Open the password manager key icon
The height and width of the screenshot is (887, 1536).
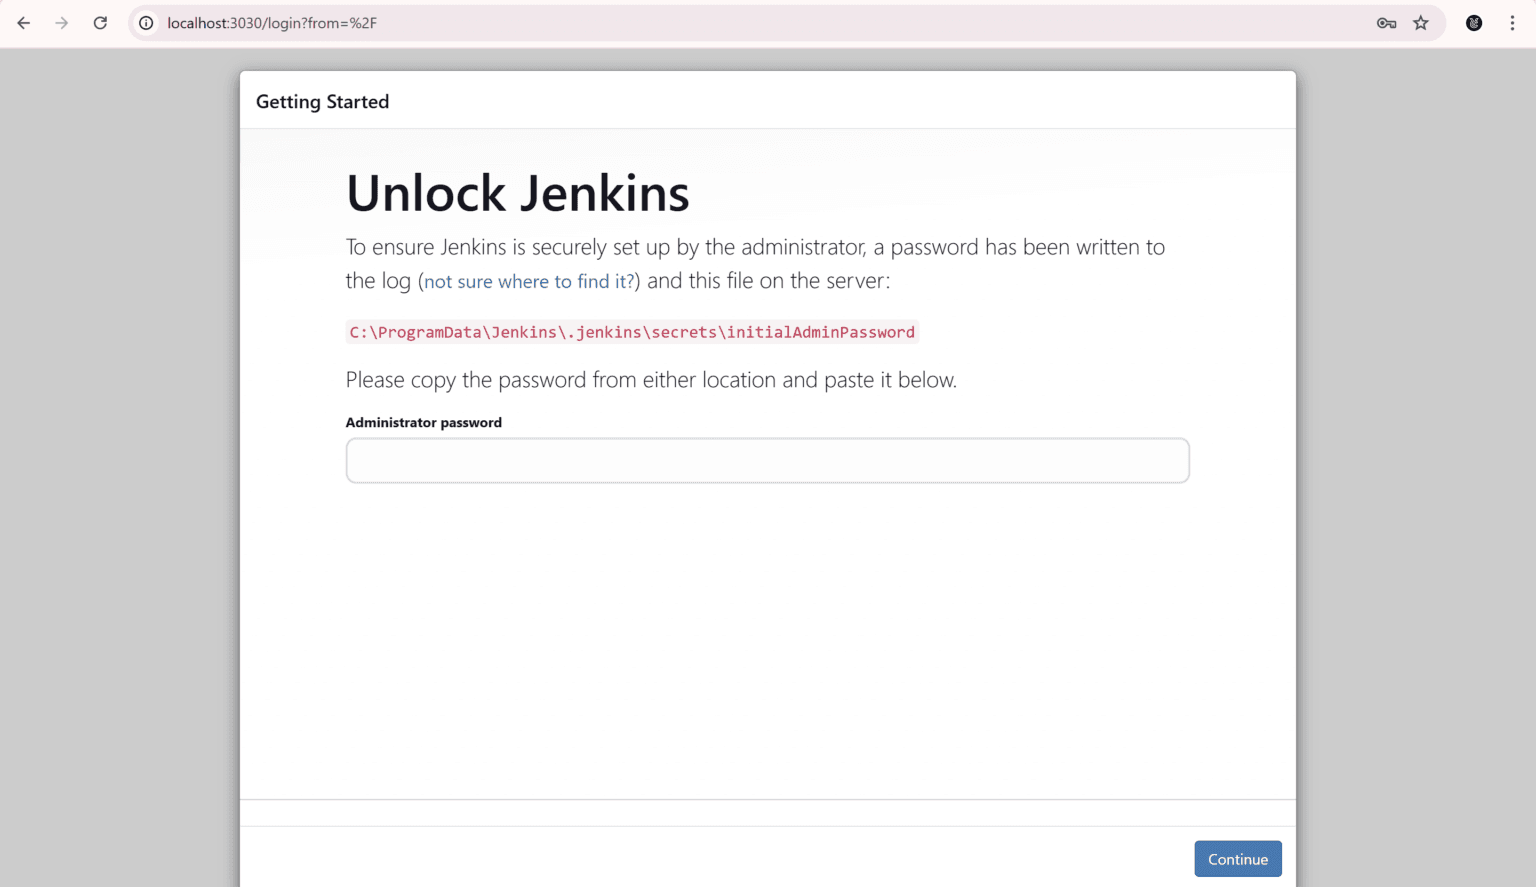[1386, 23]
